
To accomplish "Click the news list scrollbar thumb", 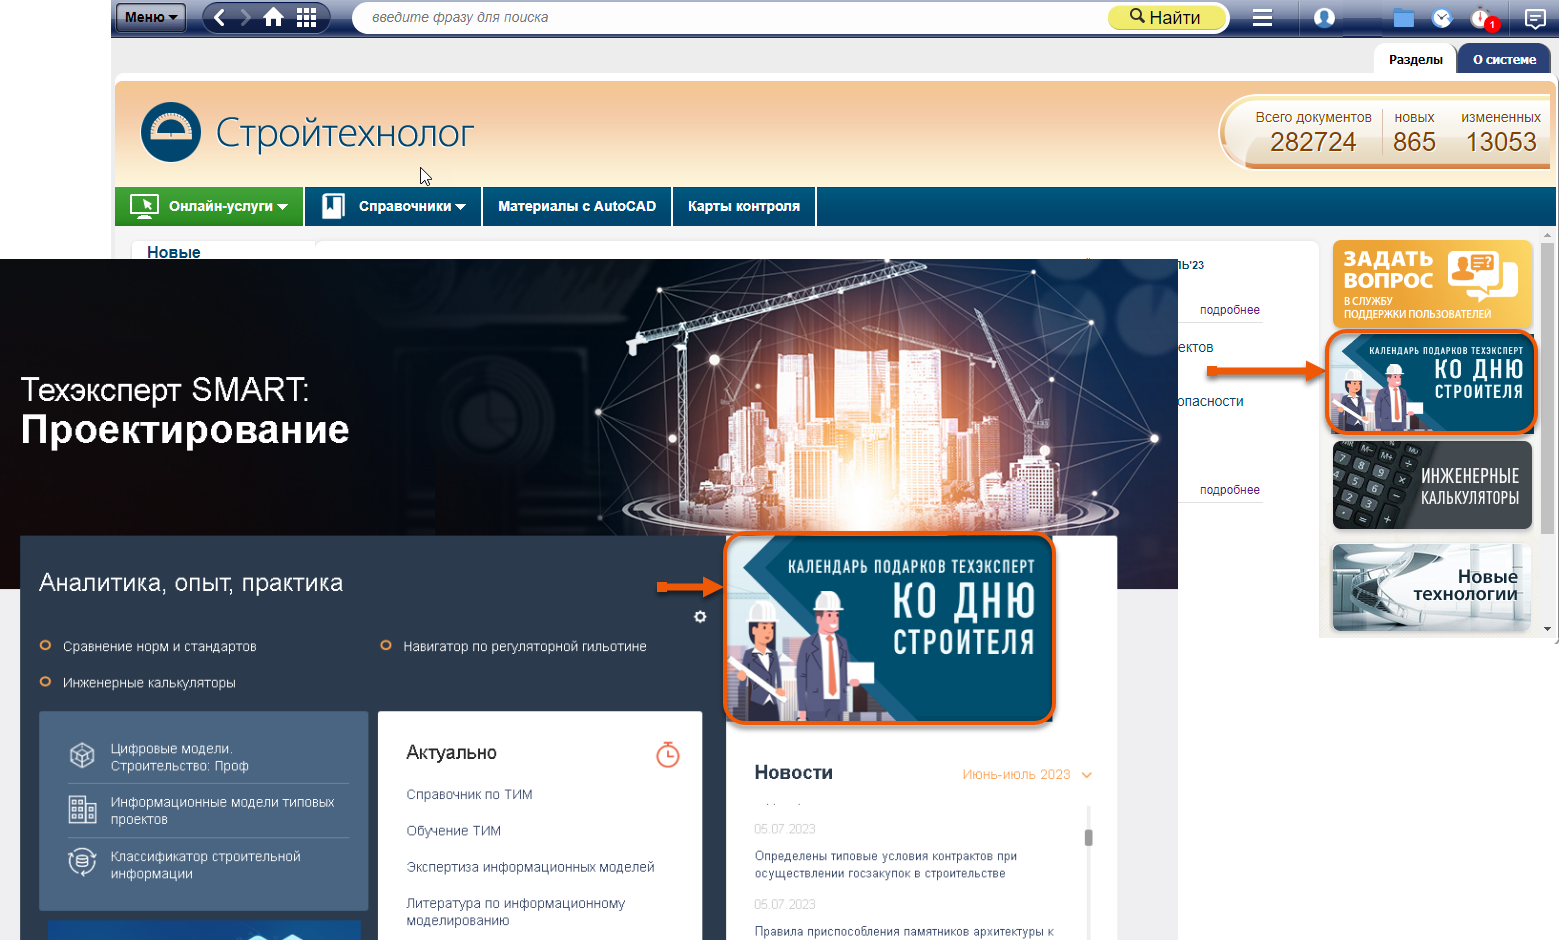I will click(x=1088, y=837).
